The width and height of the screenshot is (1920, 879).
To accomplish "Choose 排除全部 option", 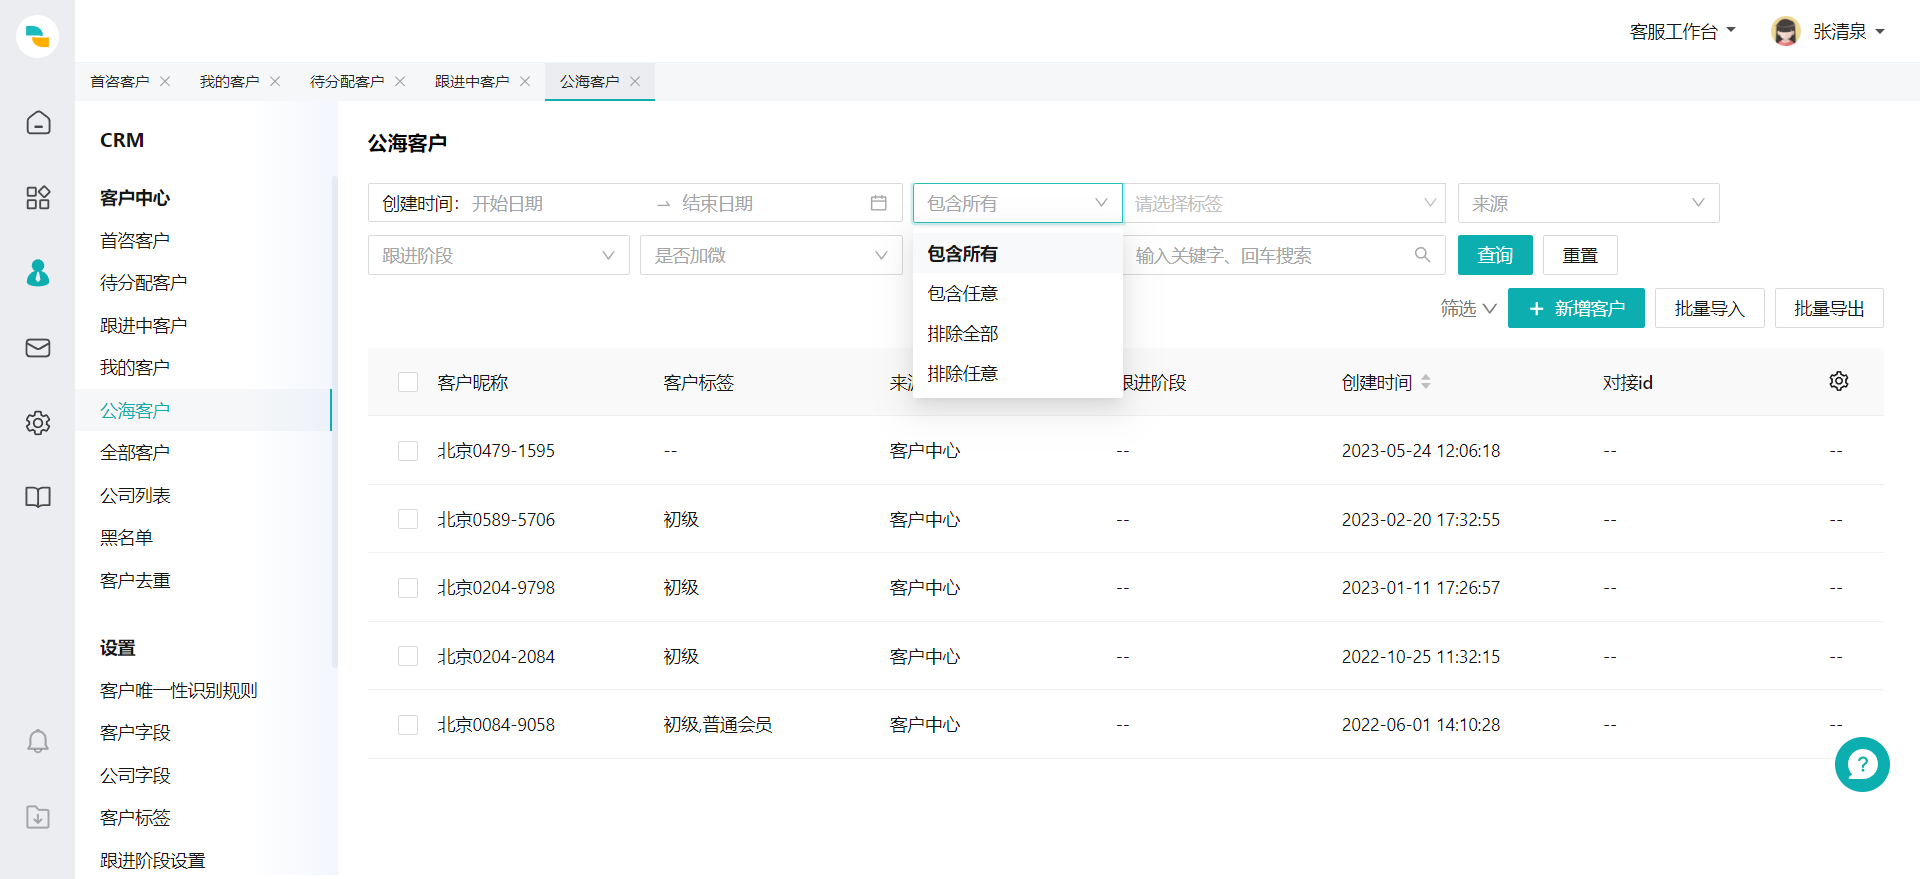I will (x=1017, y=333).
